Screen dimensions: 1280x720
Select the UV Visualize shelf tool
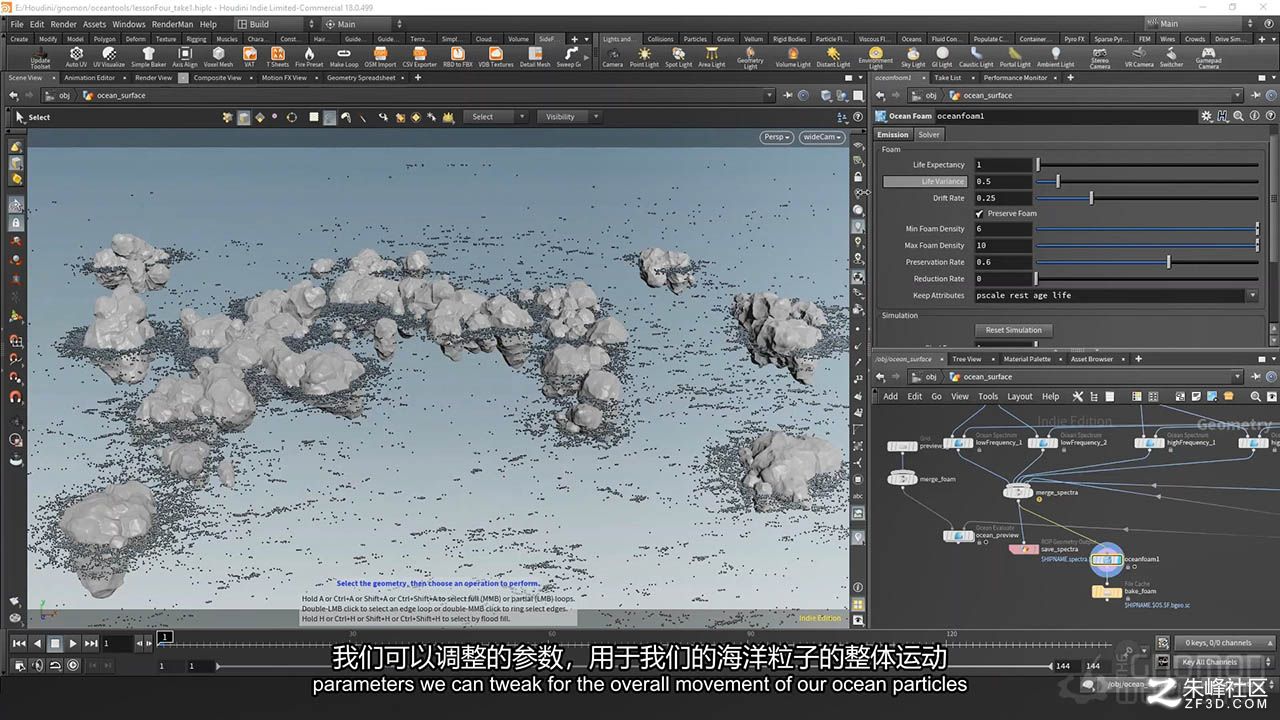[109, 57]
